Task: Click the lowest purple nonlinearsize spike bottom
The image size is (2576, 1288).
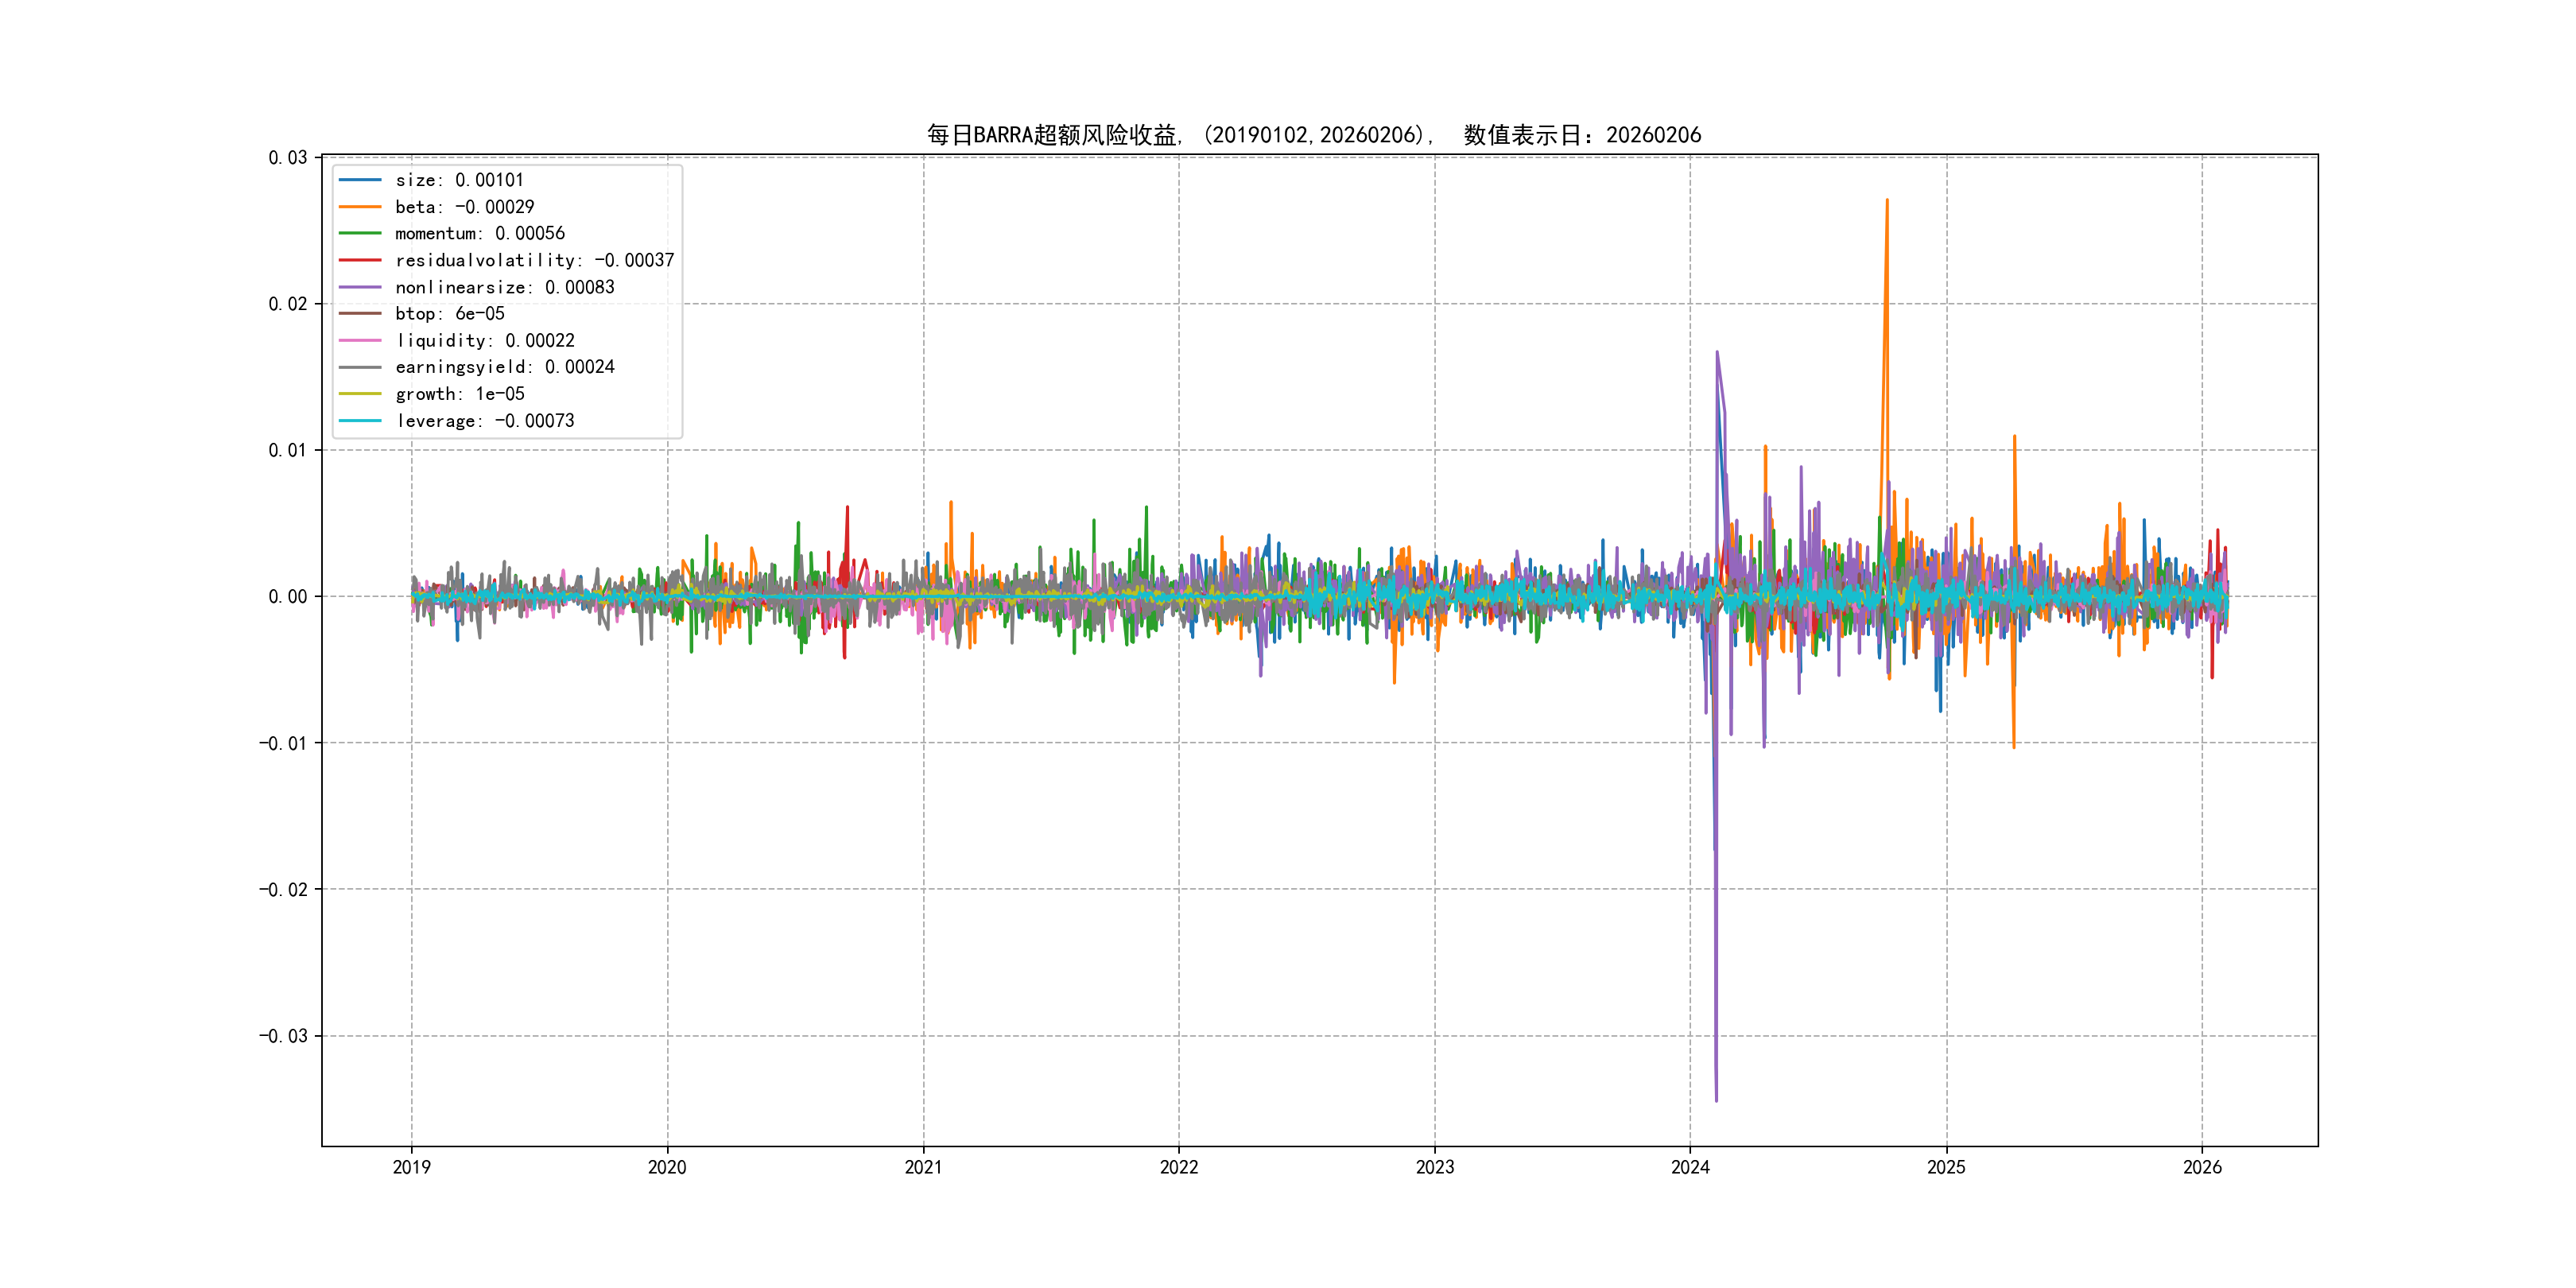Action: coord(1716,1100)
